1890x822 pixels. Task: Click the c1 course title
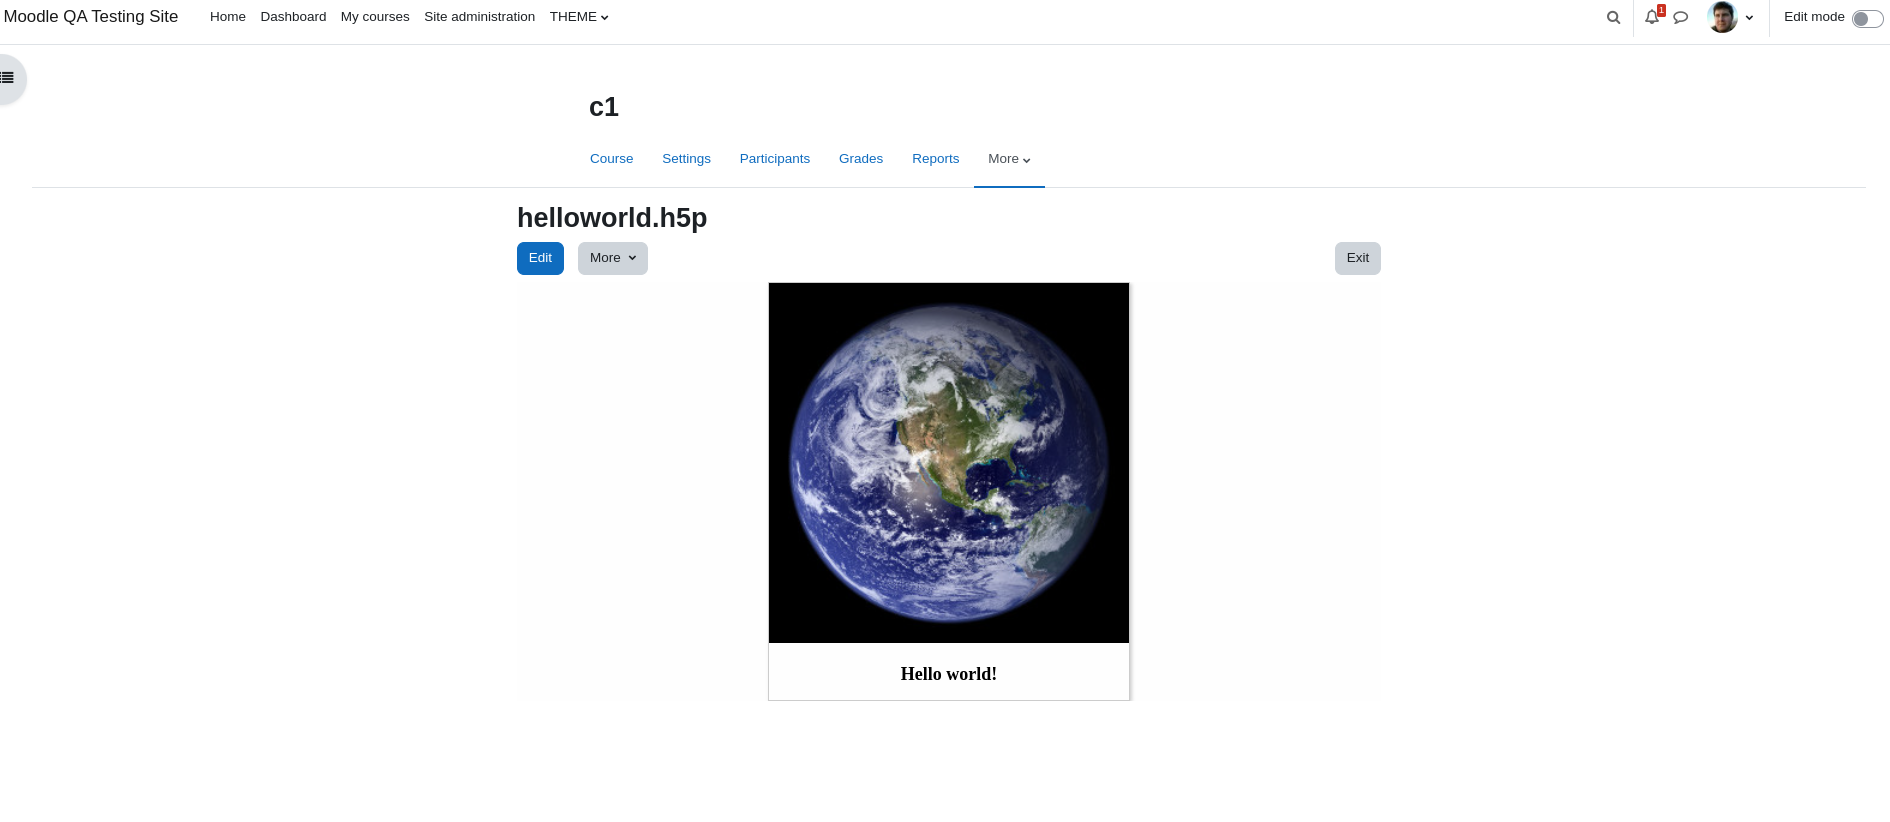point(604,107)
